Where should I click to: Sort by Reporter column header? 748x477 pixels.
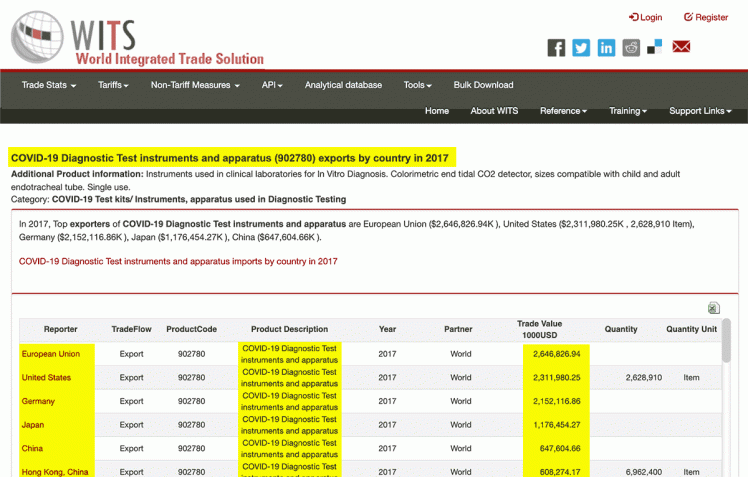61,329
